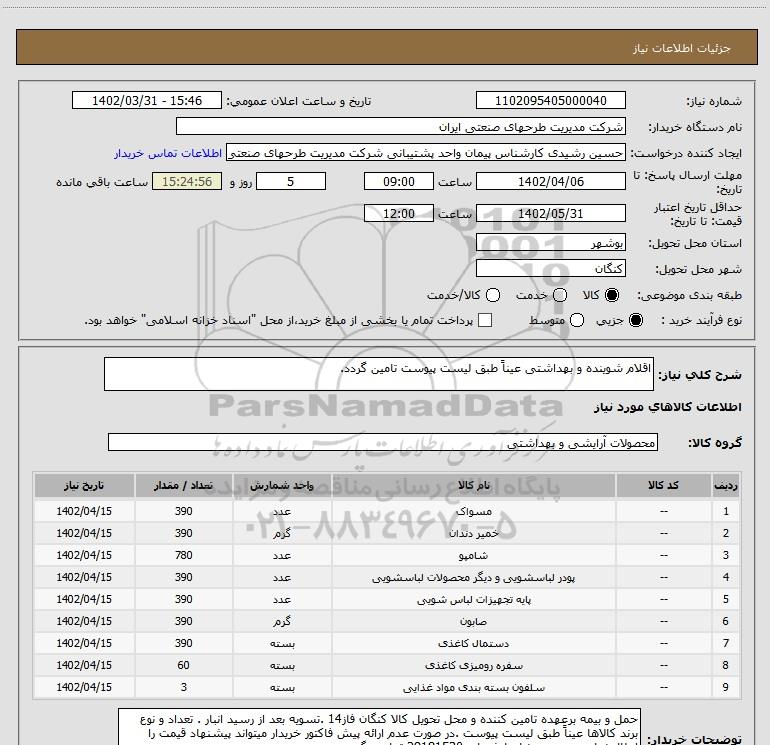Click the واحد شمارش column header
Viewport: 770px width, 745px height.
tap(282, 486)
